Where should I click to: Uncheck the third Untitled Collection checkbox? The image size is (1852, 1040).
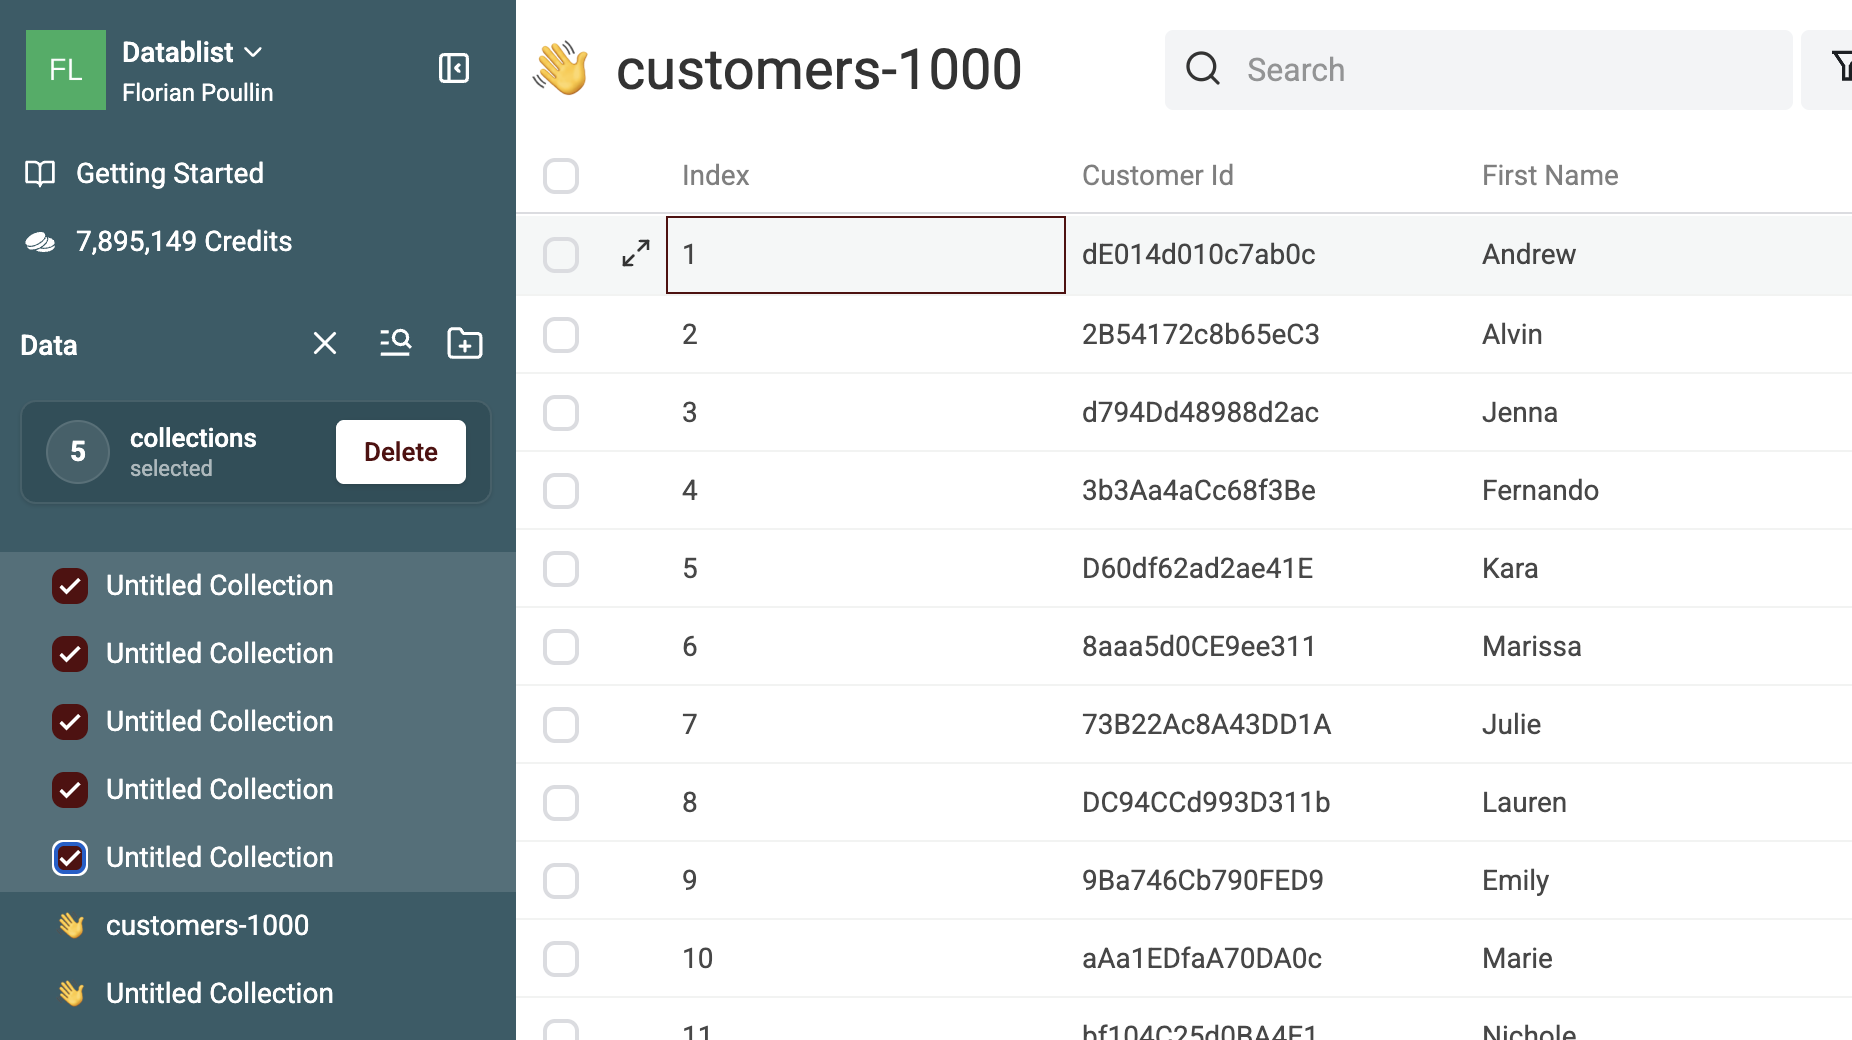tap(70, 722)
